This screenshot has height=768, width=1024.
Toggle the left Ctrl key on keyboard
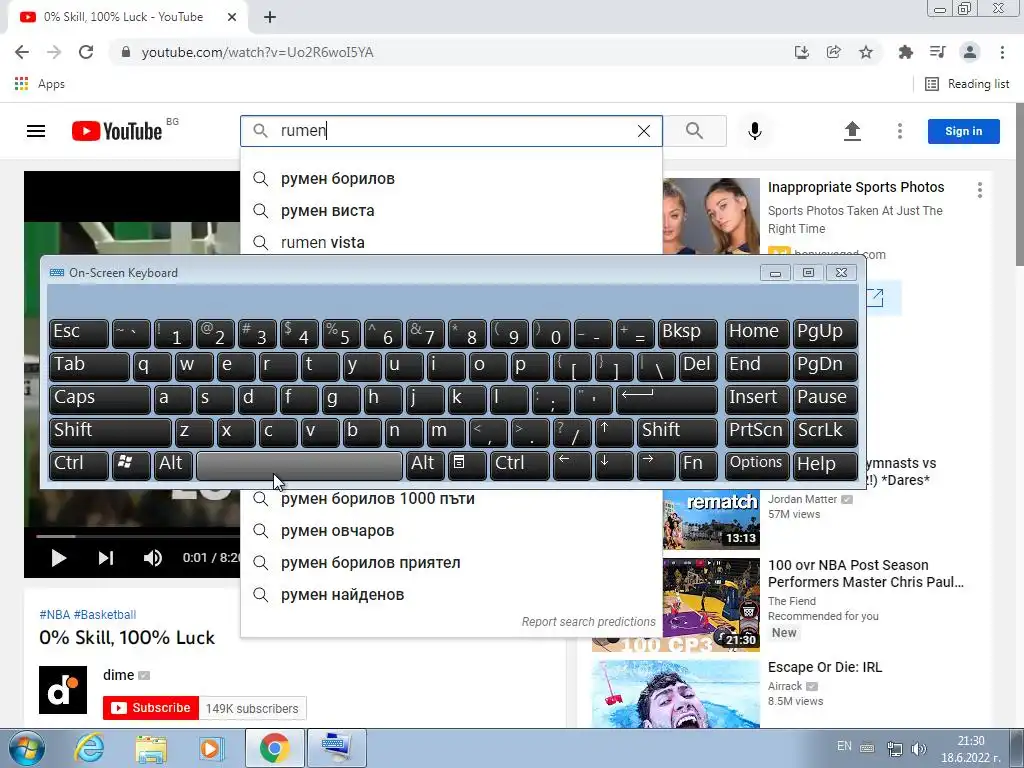pyautogui.click(x=78, y=464)
